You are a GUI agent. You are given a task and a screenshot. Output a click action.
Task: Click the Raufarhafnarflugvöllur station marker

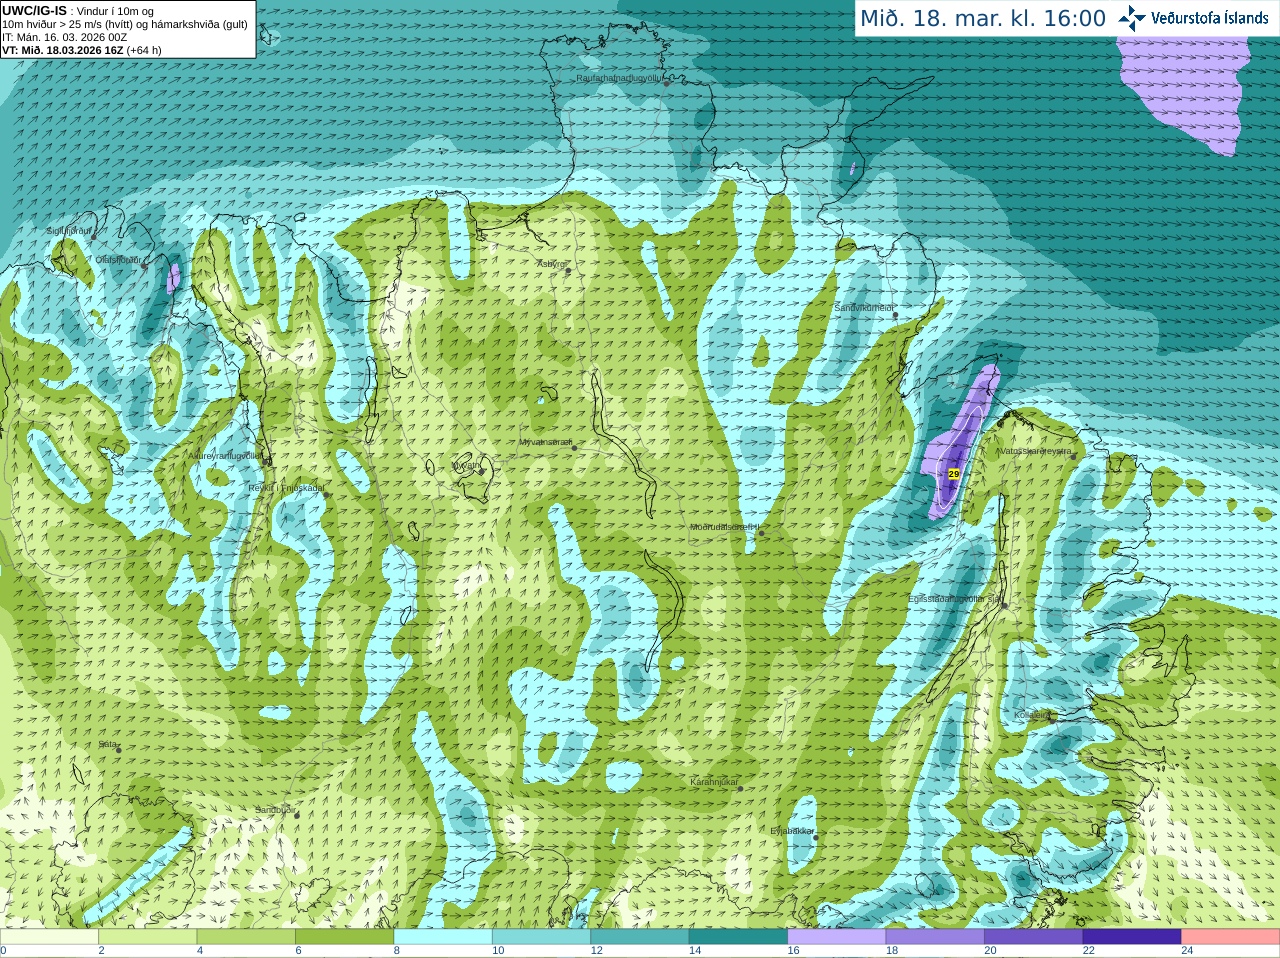[667, 83]
